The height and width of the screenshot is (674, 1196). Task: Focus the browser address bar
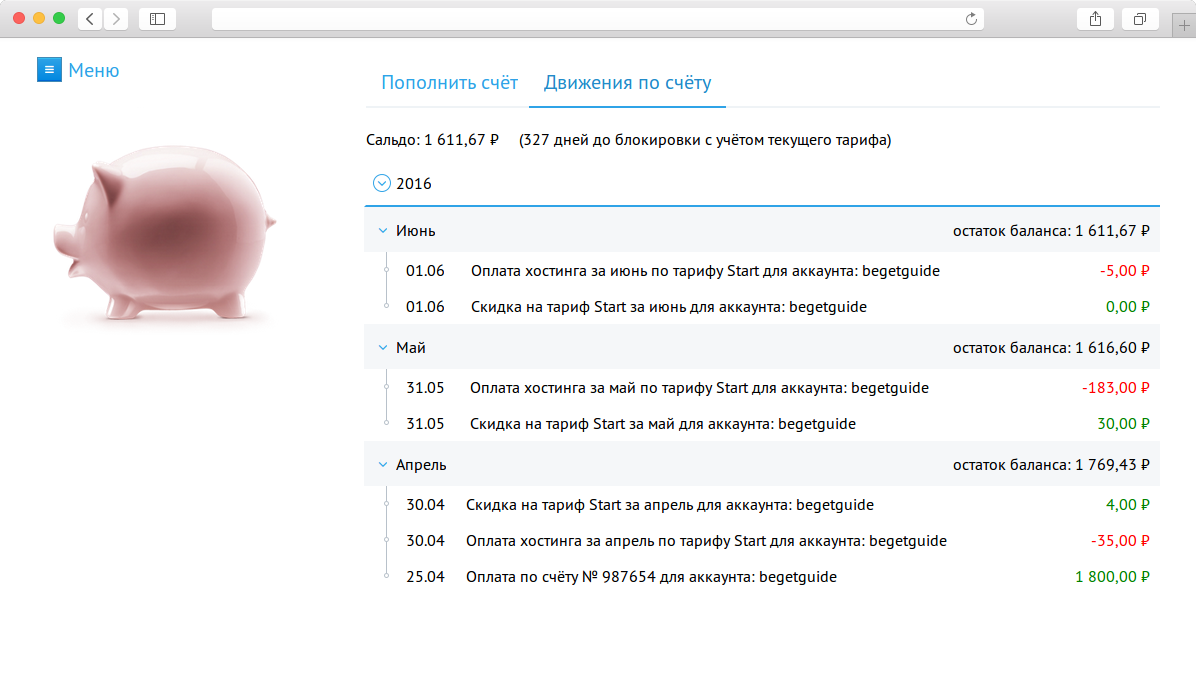(597, 19)
